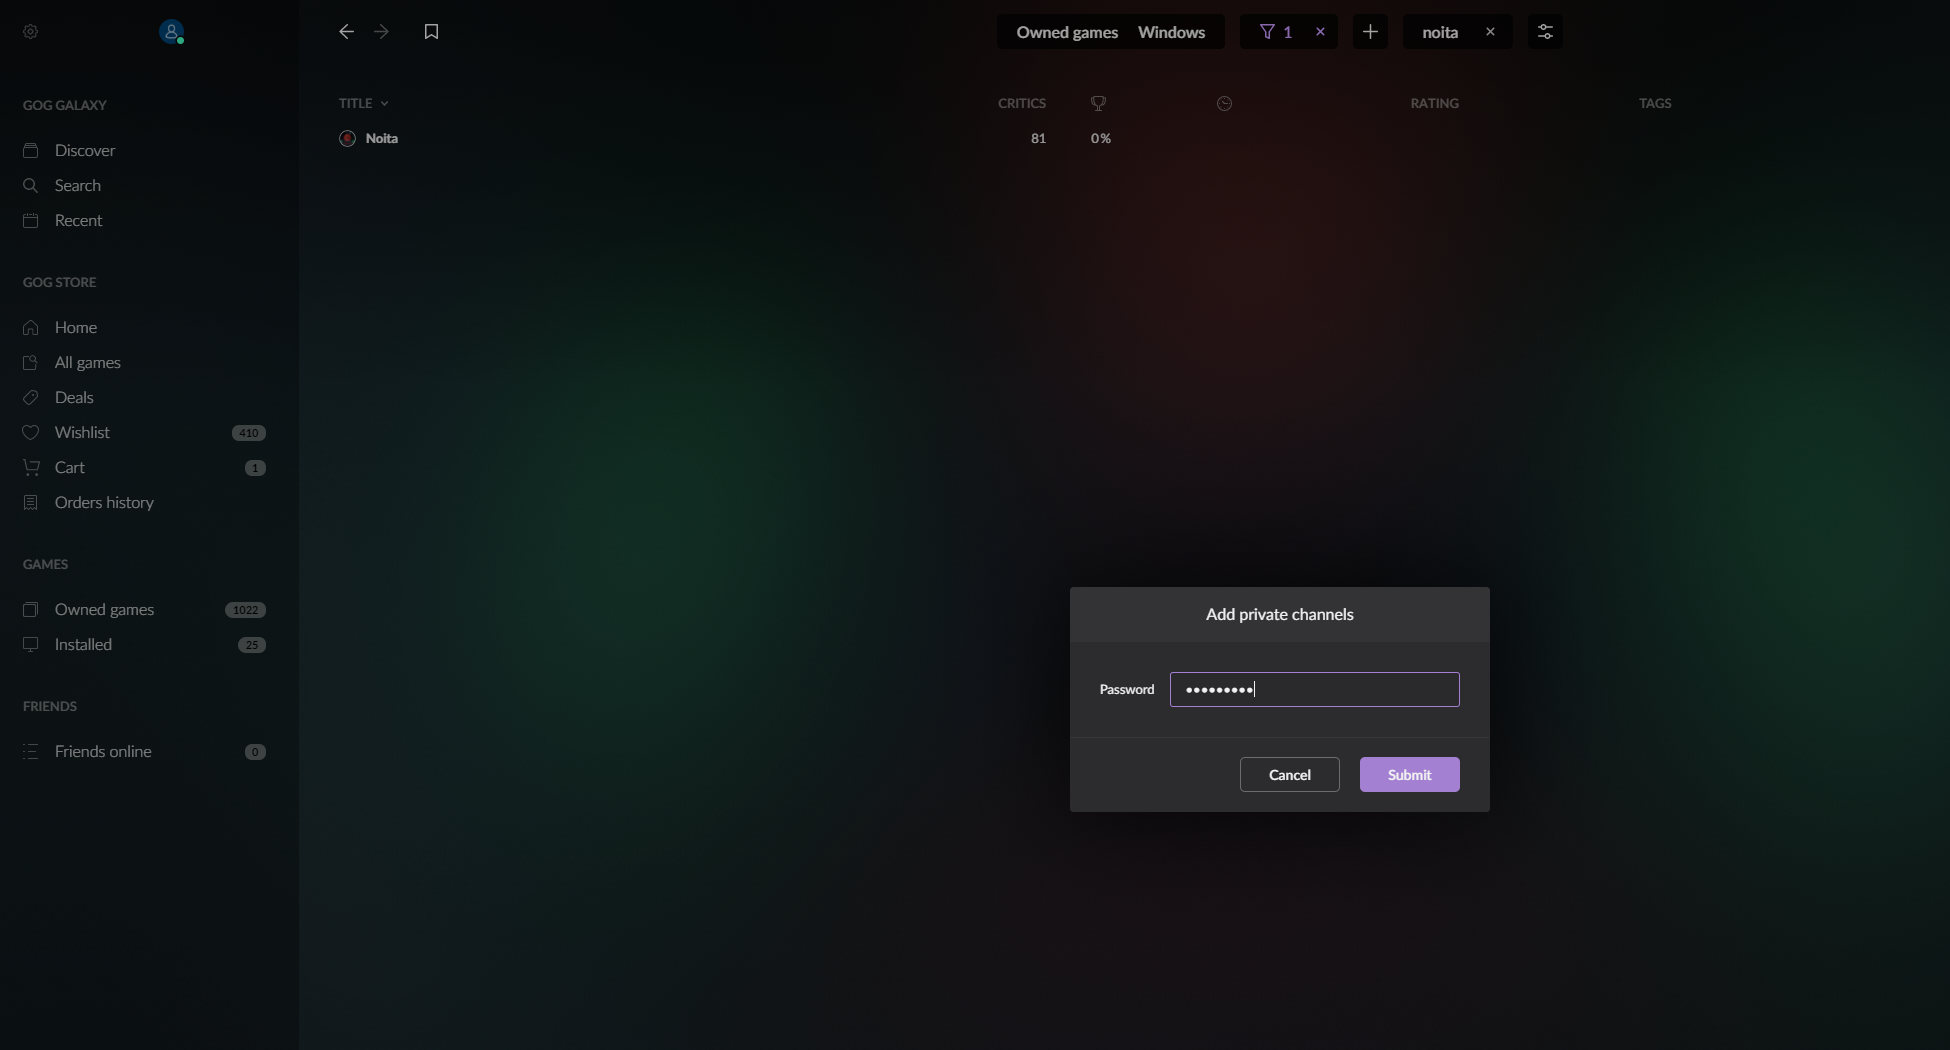Open Search in the sidebar
The image size is (1950, 1050).
tap(77, 185)
